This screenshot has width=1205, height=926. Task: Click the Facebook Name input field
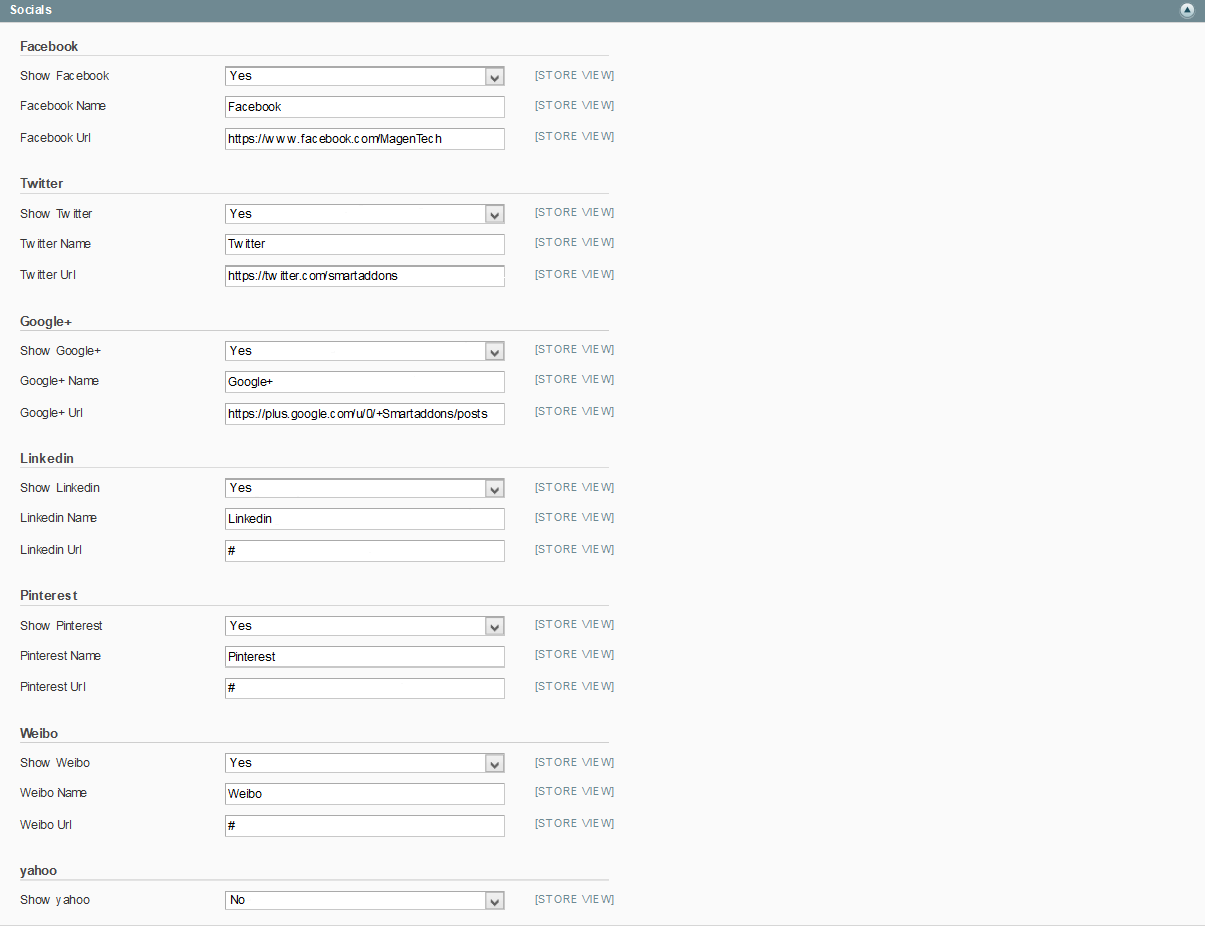(x=365, y=107)
